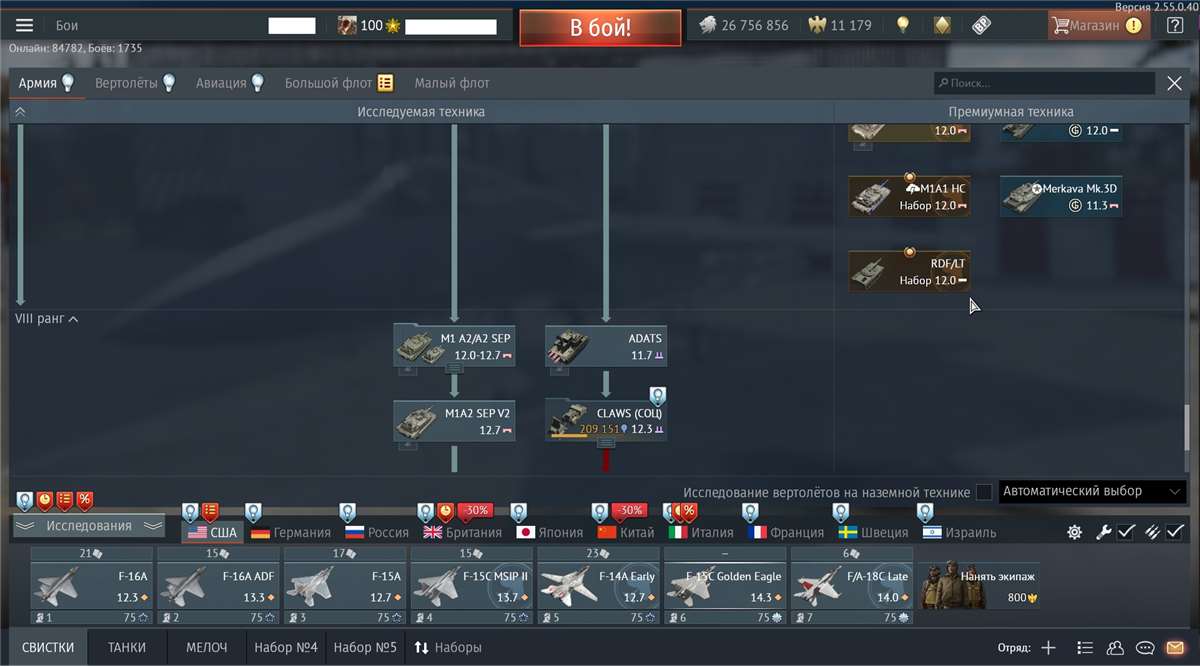
Task: Click the В бой! button
Action: coord(600,27)
